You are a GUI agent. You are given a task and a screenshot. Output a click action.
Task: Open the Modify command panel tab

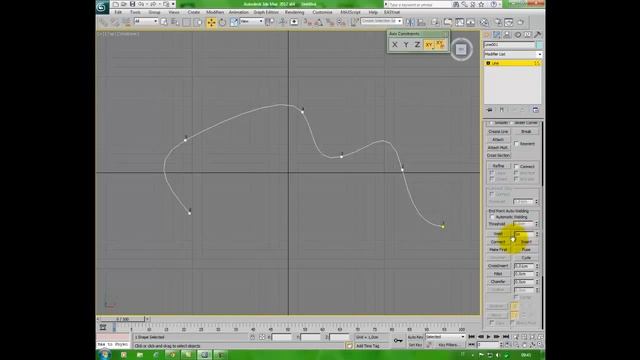[497, 35]
